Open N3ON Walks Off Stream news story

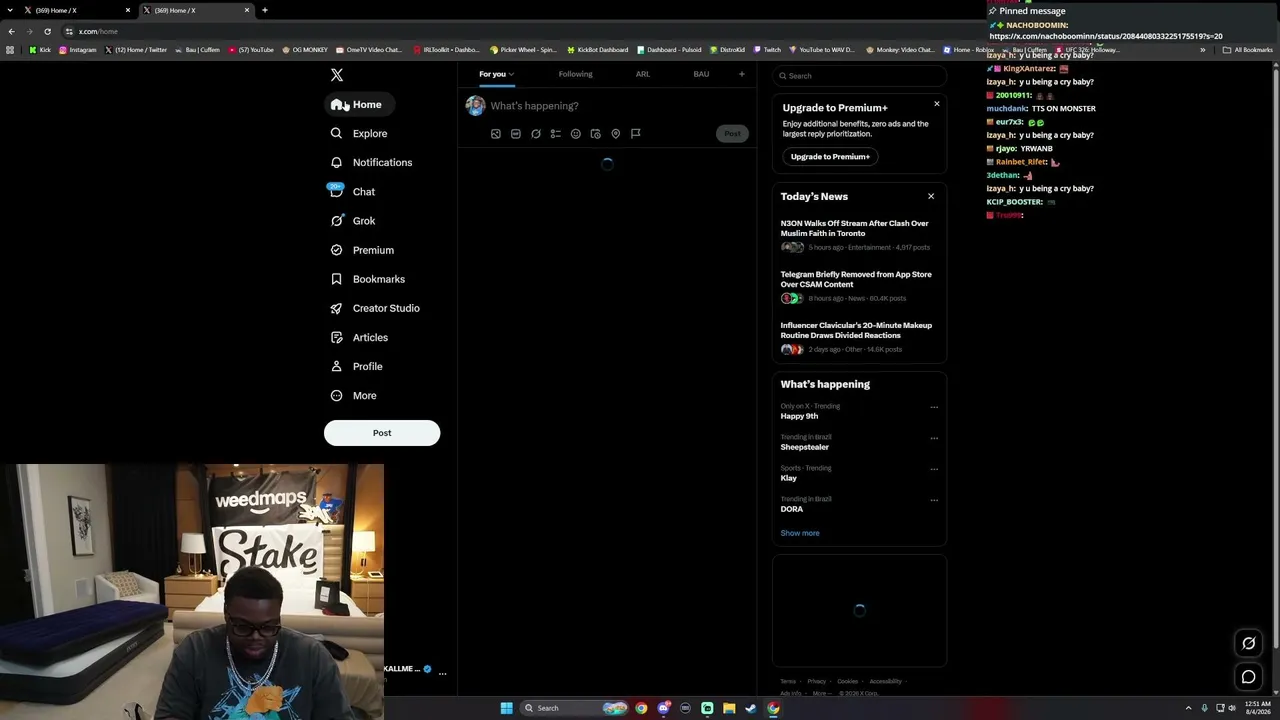click(857, 235)
